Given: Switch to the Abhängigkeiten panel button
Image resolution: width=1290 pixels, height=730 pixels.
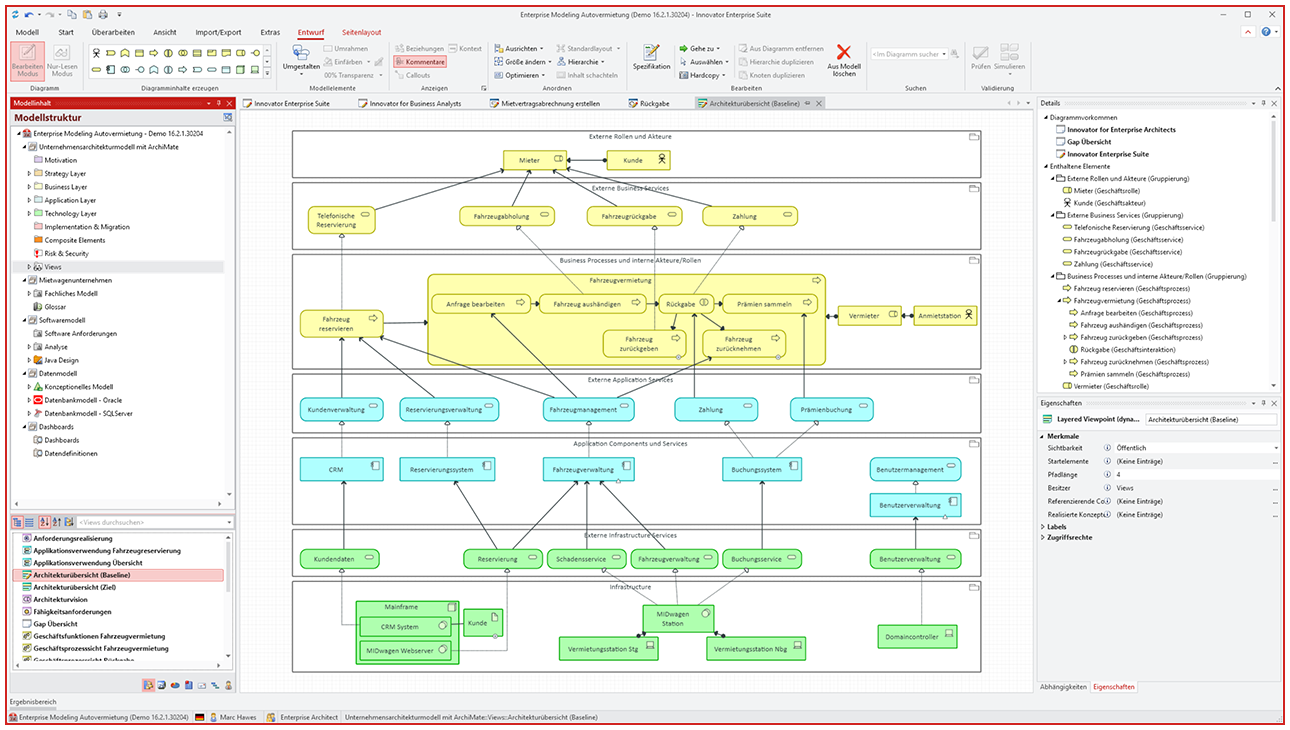Looking at the screenshot, I should point(1065,686).
